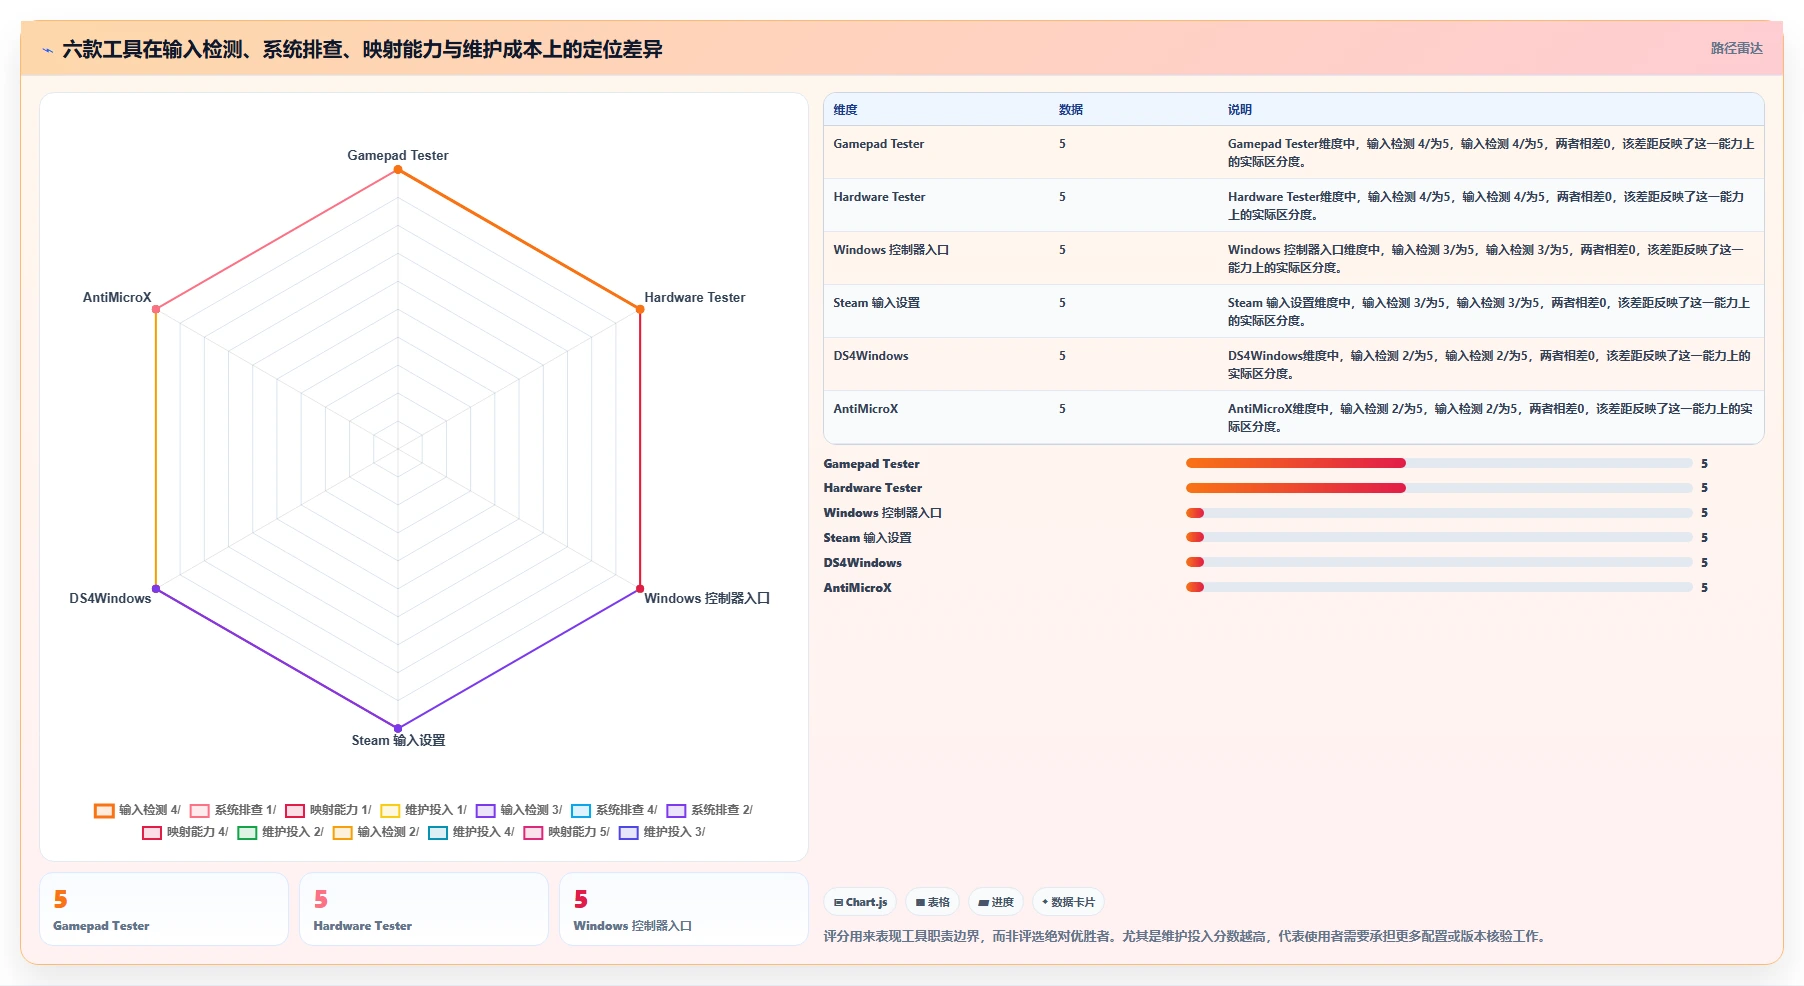Image resolution: width=1804 pixels, height=986 pixels.
Task: Click the radar point at the AntiMicroX vertex
Action: click(156, 309)
